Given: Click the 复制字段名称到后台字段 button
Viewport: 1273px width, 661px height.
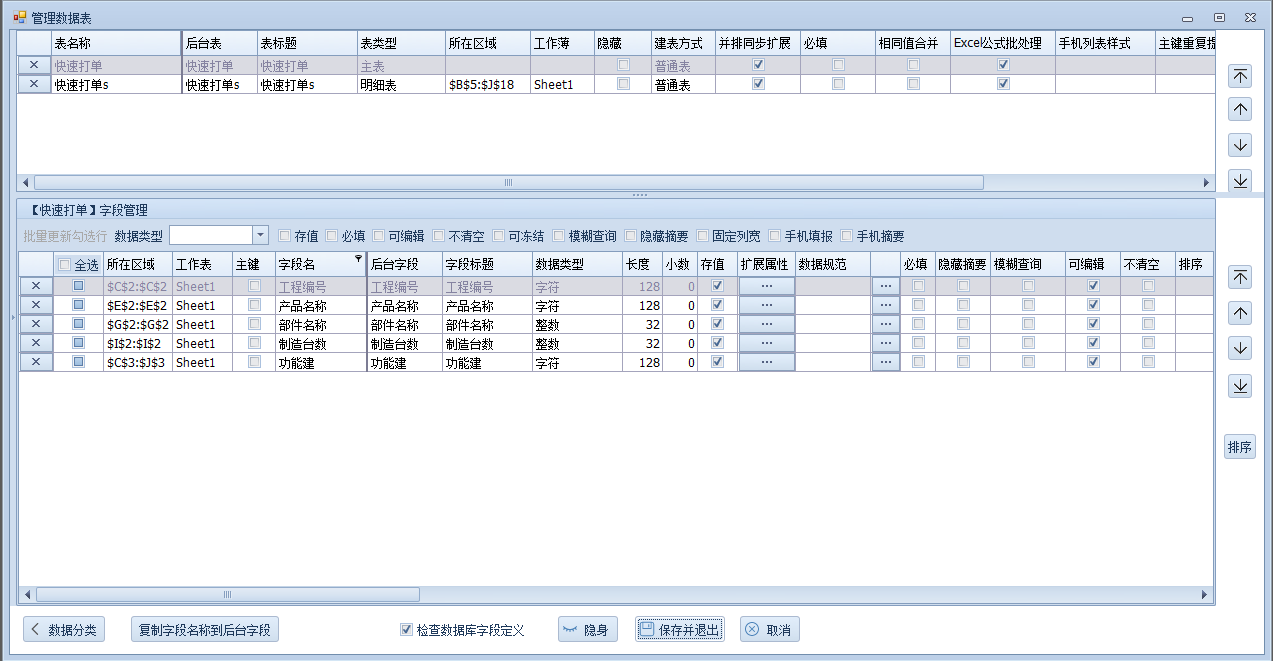Looking at the screenshot, I should (x=205, y=630).
